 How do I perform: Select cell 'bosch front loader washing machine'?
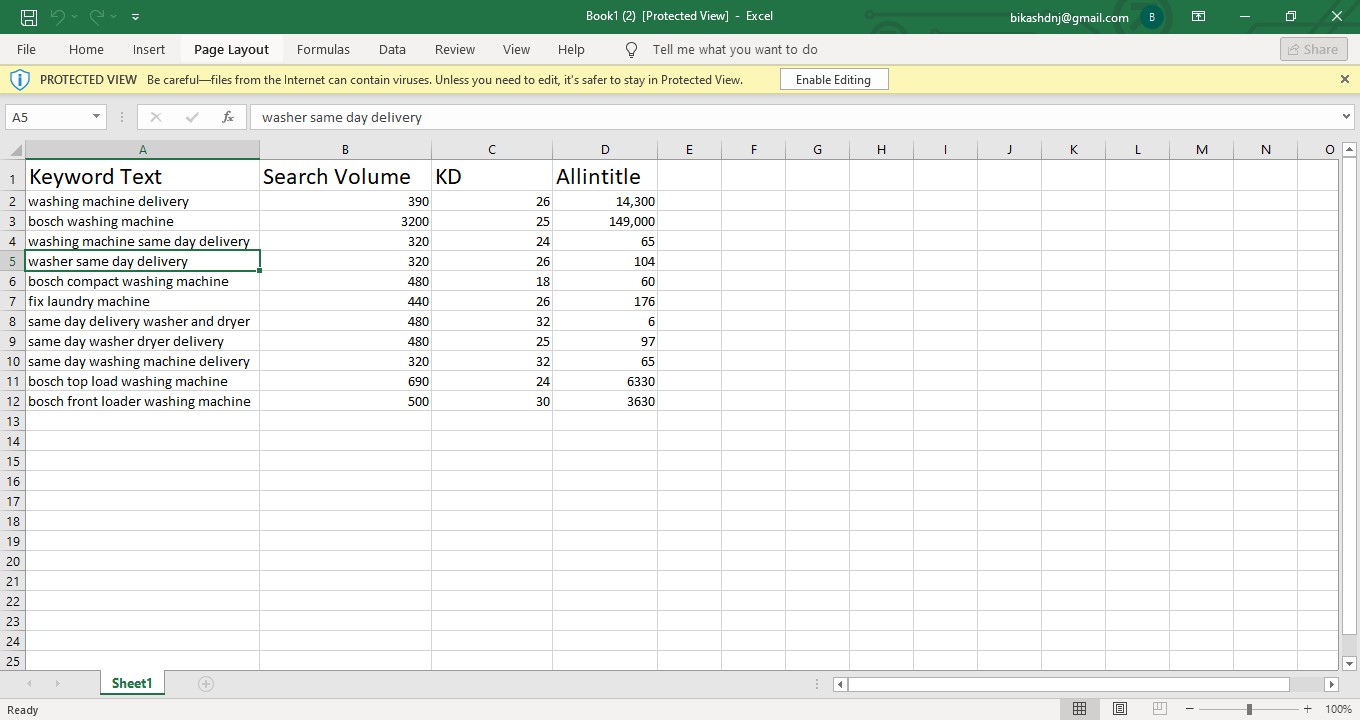142,401
